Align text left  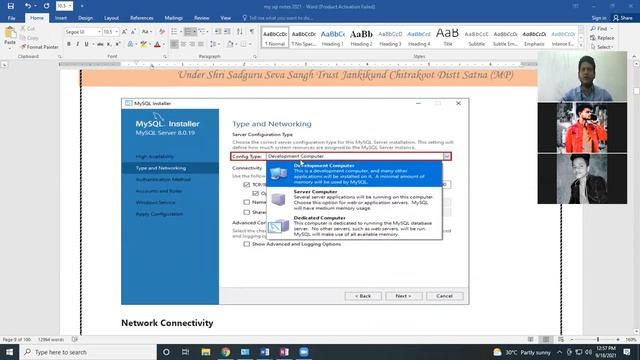point(174,44)
